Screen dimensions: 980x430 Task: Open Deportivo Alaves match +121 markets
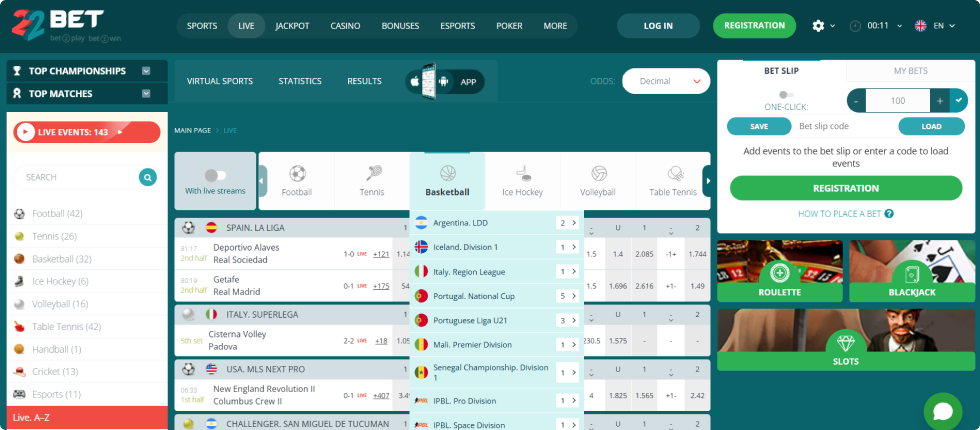click(x=381, y=254)
